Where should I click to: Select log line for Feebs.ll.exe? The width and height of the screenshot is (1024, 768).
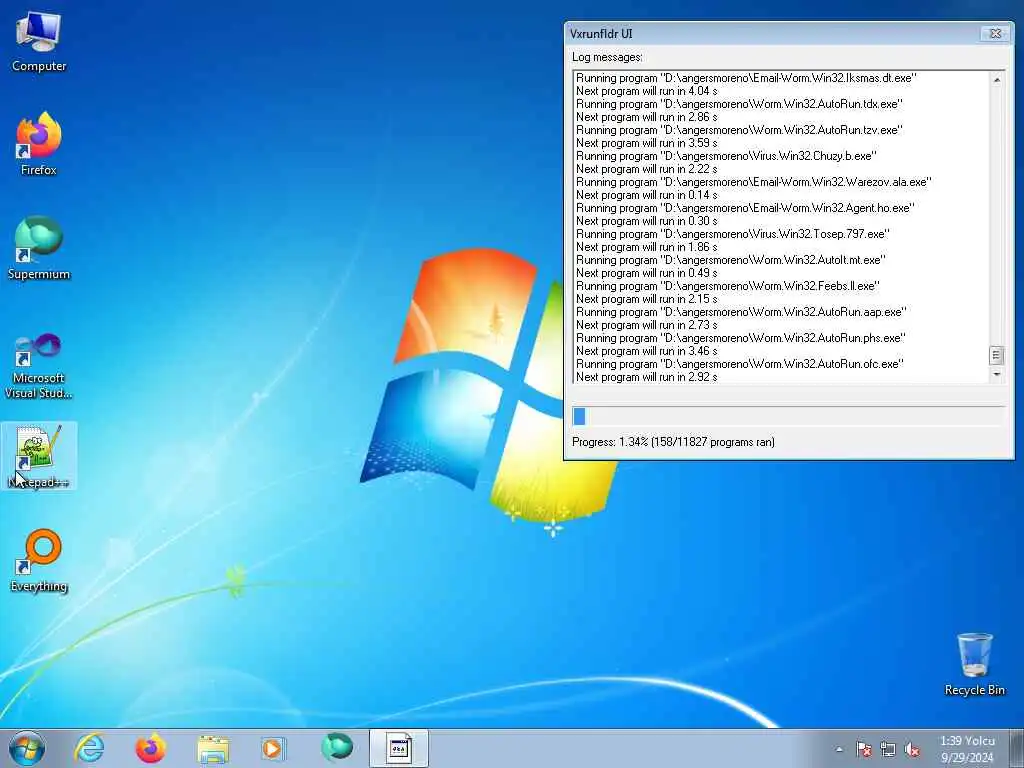point(728,286)
